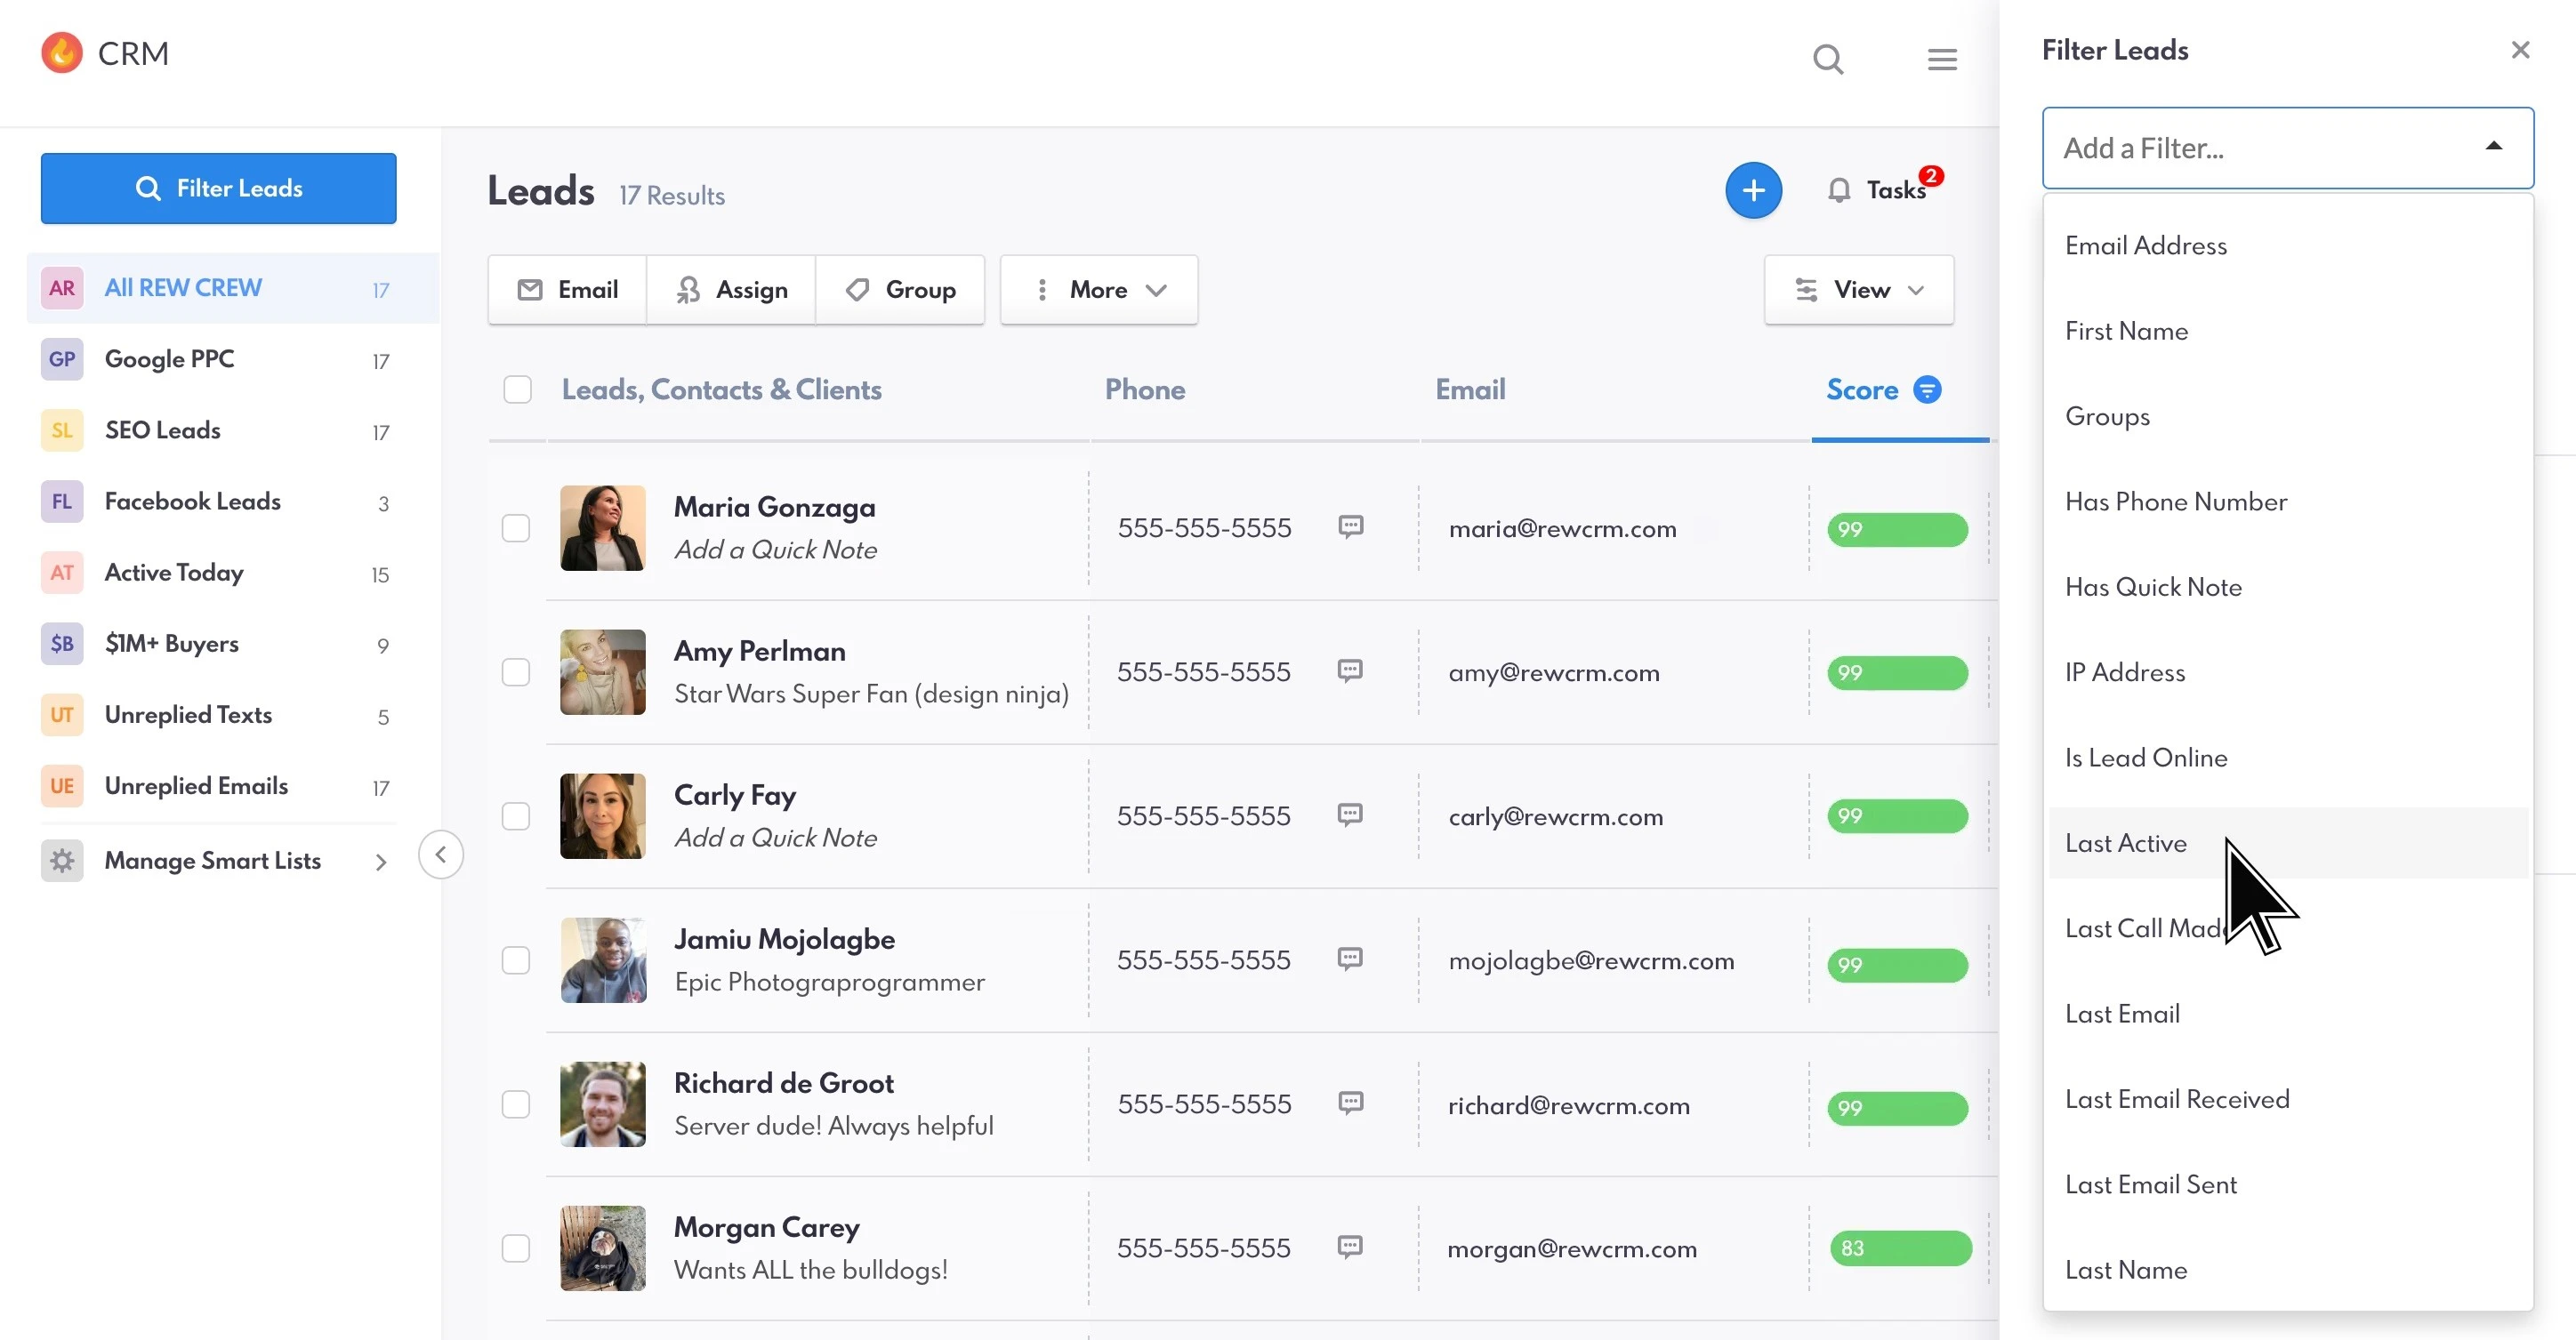
Task: Toggle the checkbox next to Maria Gonzaga
Action: coord(516,526)
